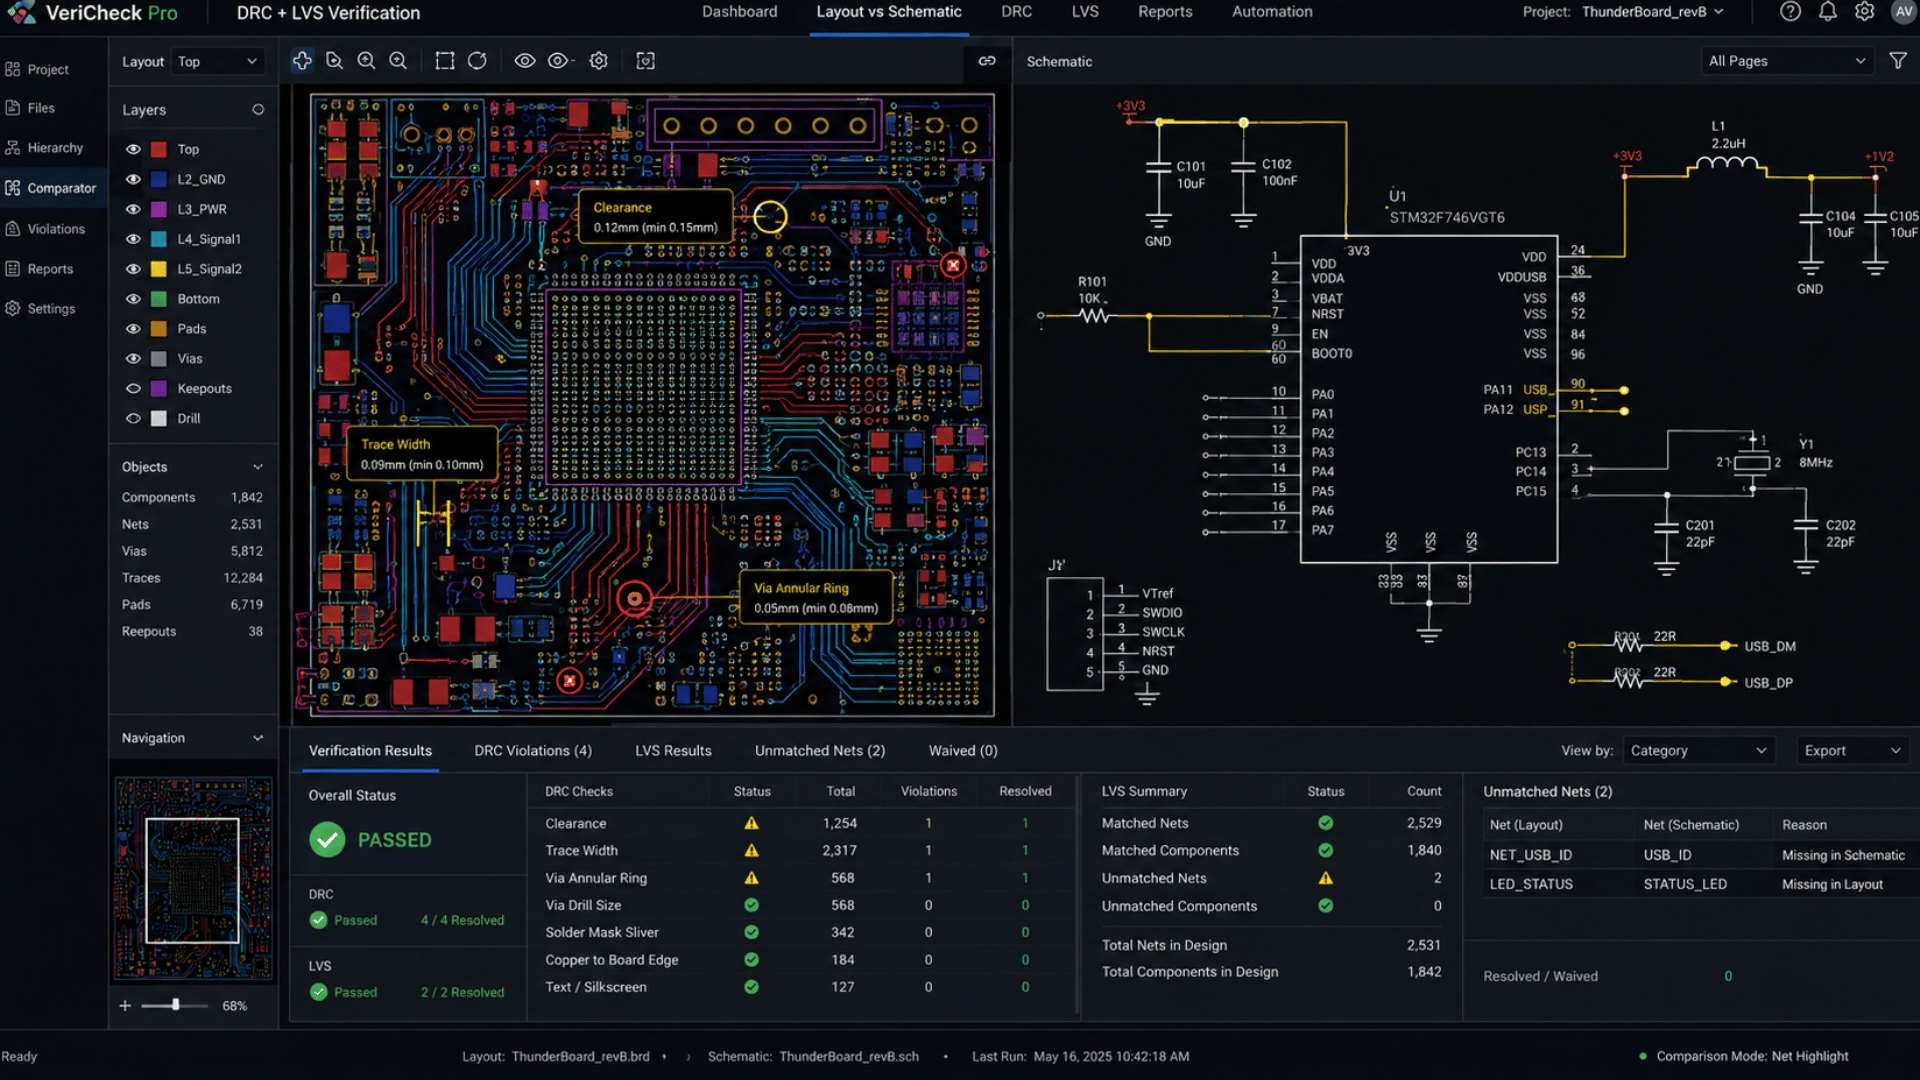Image resolution: width=1920 pixels, height=1080 pixels.
Task: Adjust the navigation zoom slider handle
Action: [x=175, y=1005]
